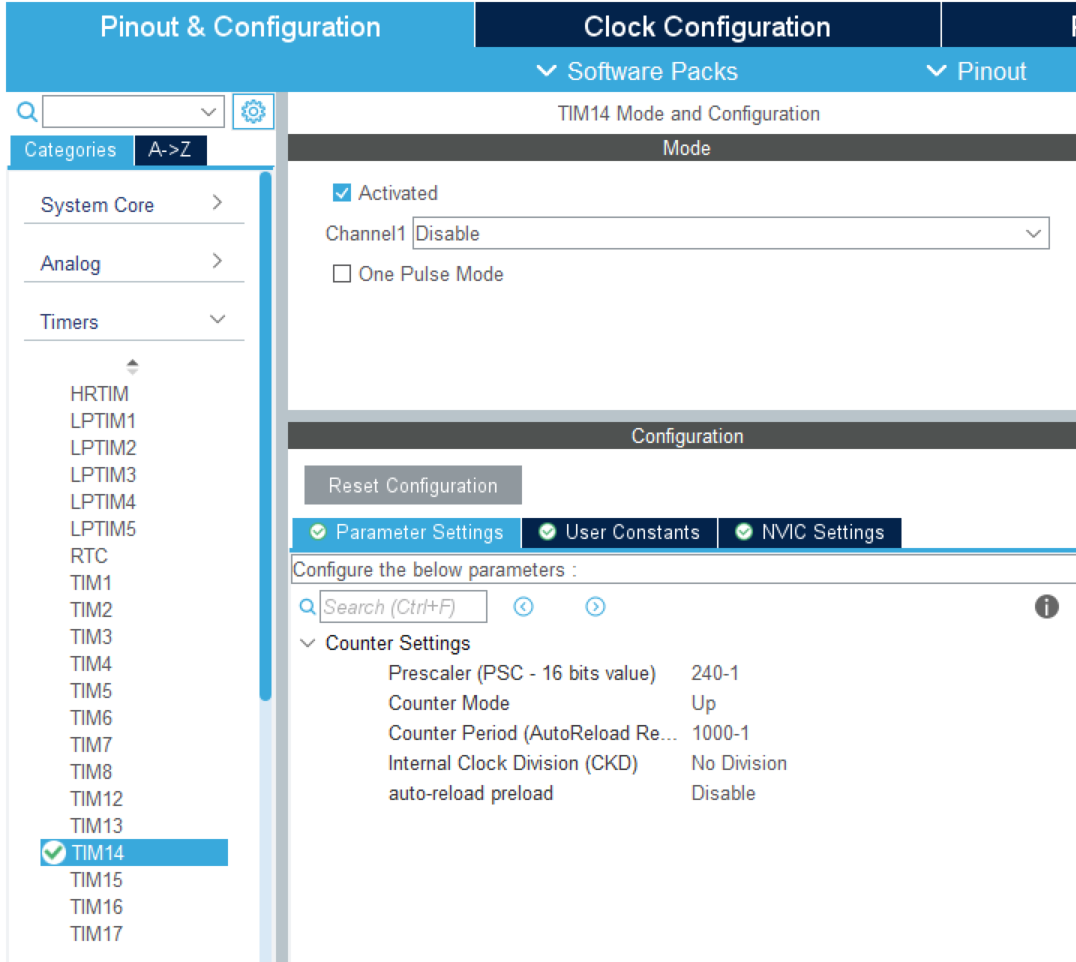Click the Reset Configuration button
The width and height of the screenshot is (1076, 962).
[x=412, y=486]
